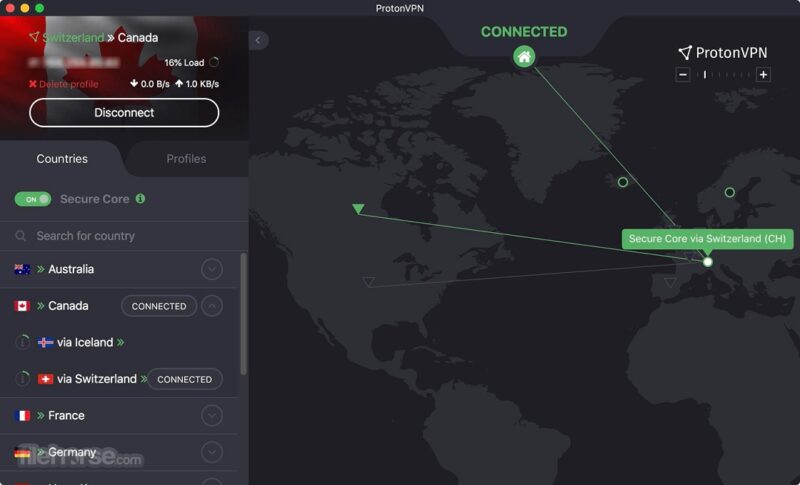The height and width of the screenshot is (485, 800).
Task: Click the map zoom slider handle
Action: 705,75
